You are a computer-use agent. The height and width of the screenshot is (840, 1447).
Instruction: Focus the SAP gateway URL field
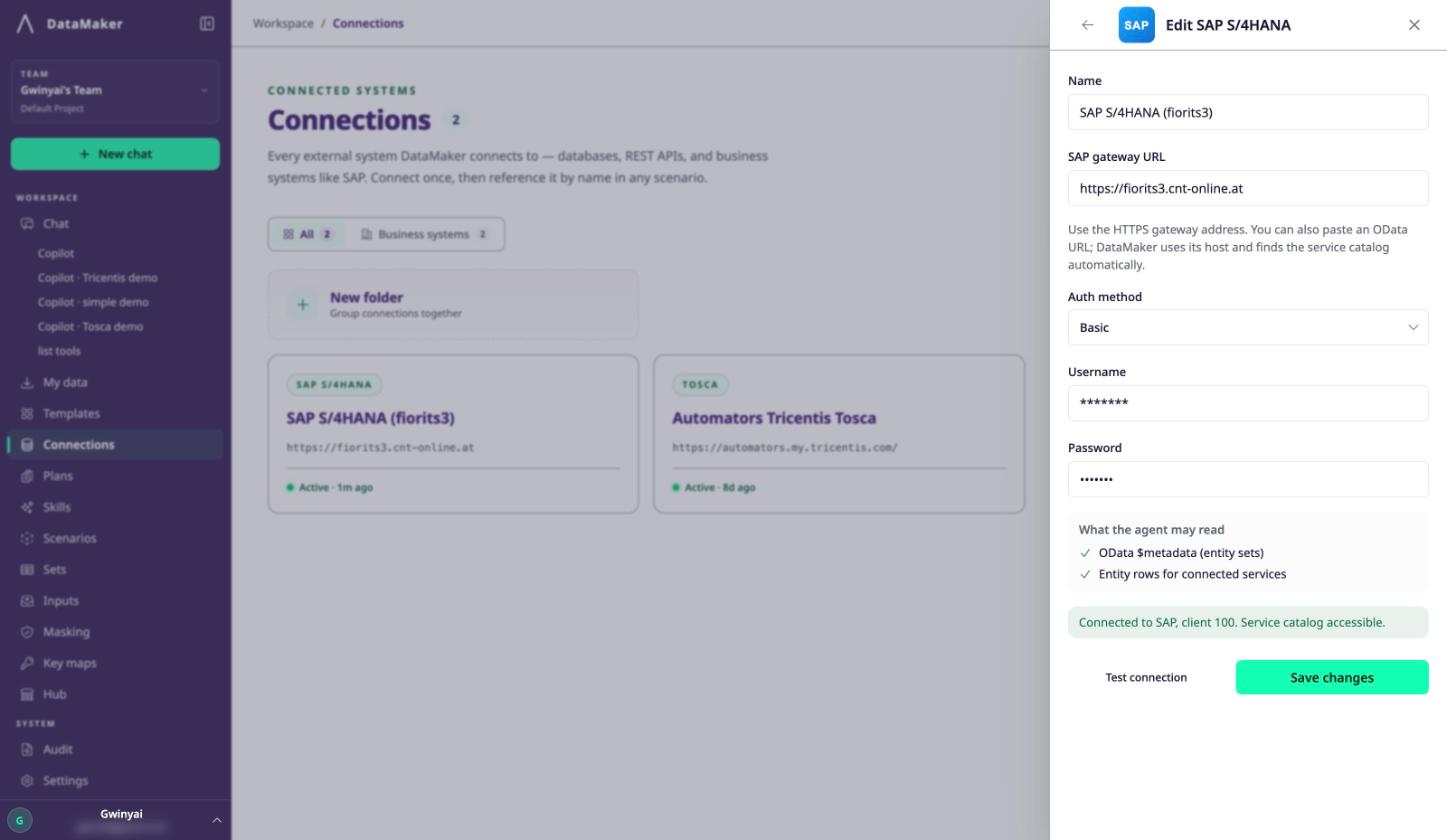1248,188
